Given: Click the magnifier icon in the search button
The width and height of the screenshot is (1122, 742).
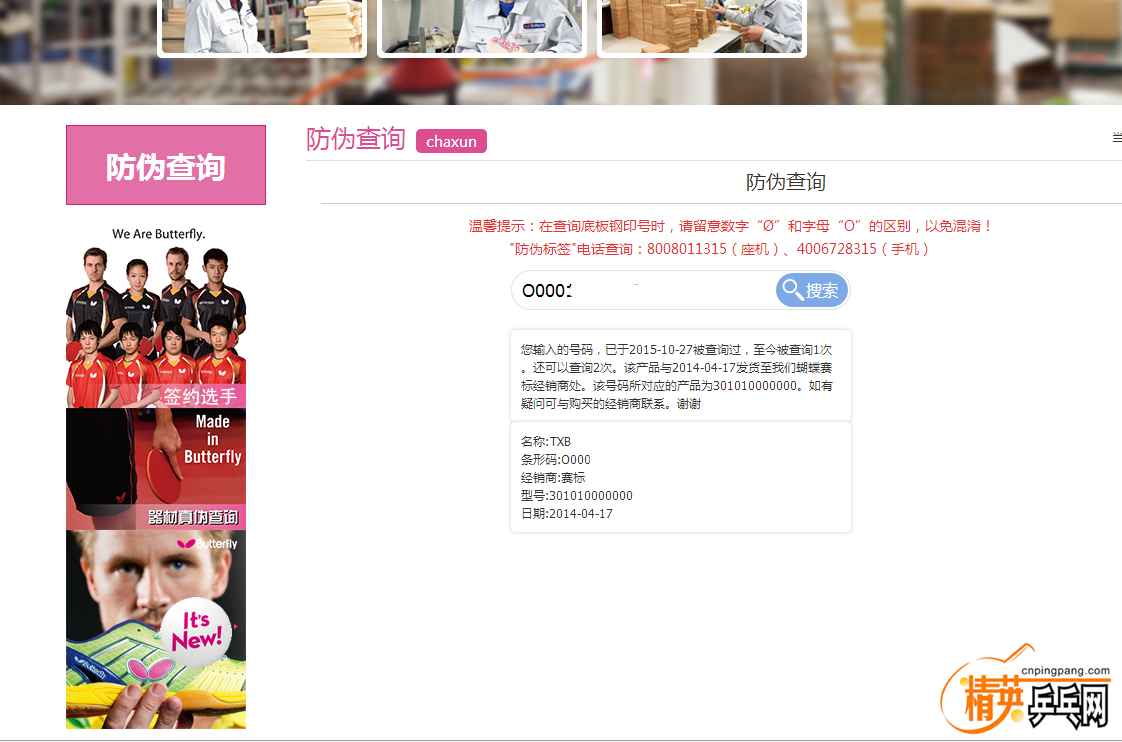Looking at the screenshot, I should (793, 290).
